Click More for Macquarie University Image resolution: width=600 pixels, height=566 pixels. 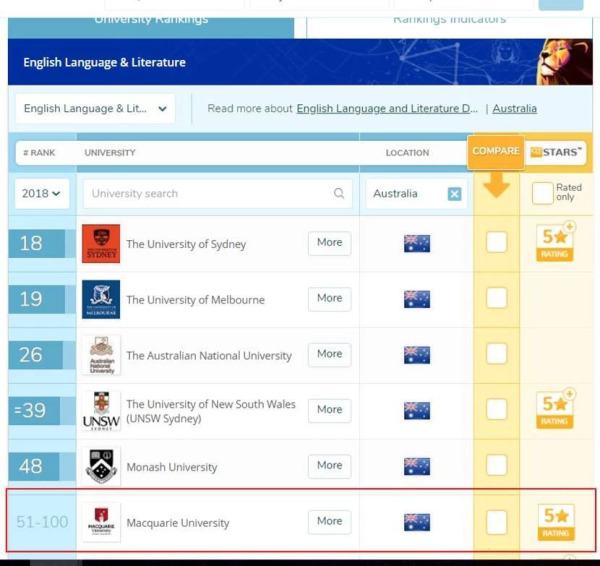click(329, 521)
